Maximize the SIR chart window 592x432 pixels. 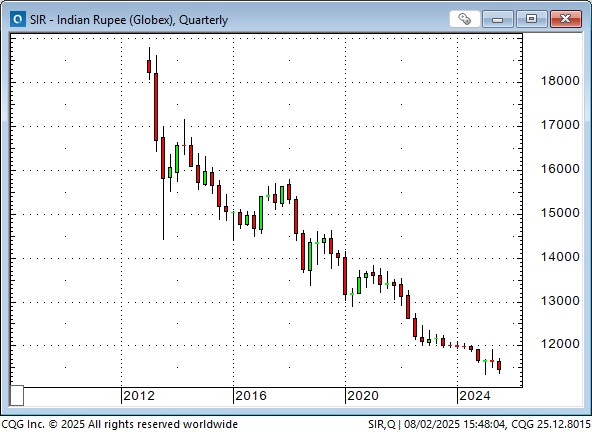[x=532, y=19]
